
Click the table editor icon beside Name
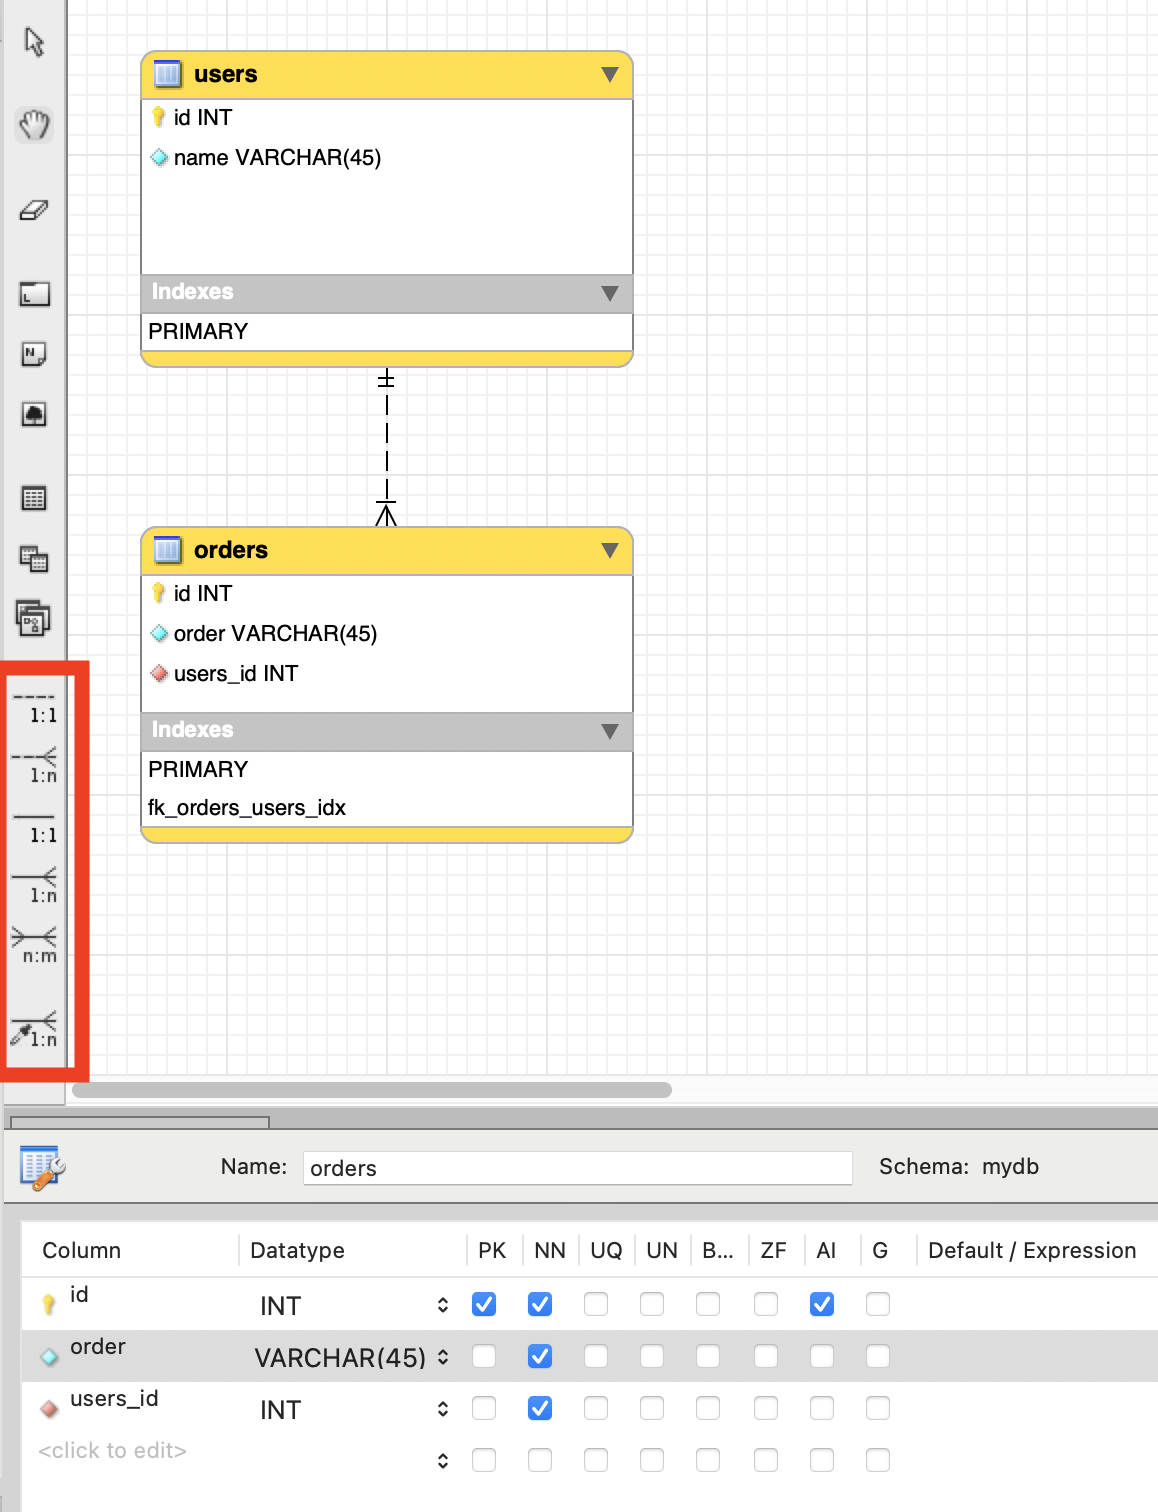42,1167
